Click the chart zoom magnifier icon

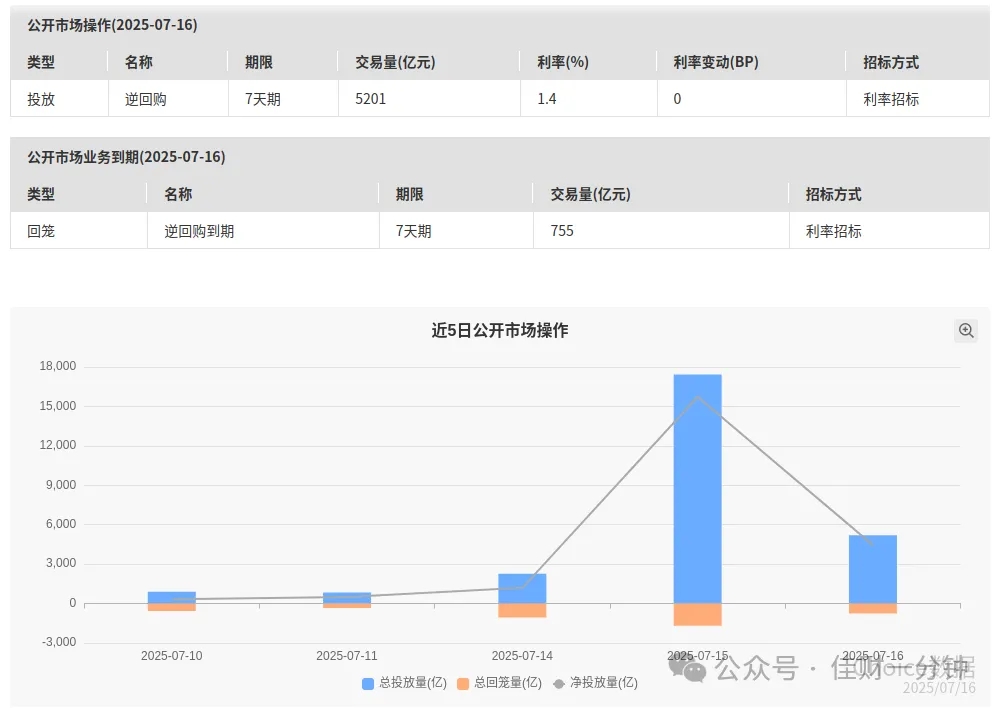966,330
